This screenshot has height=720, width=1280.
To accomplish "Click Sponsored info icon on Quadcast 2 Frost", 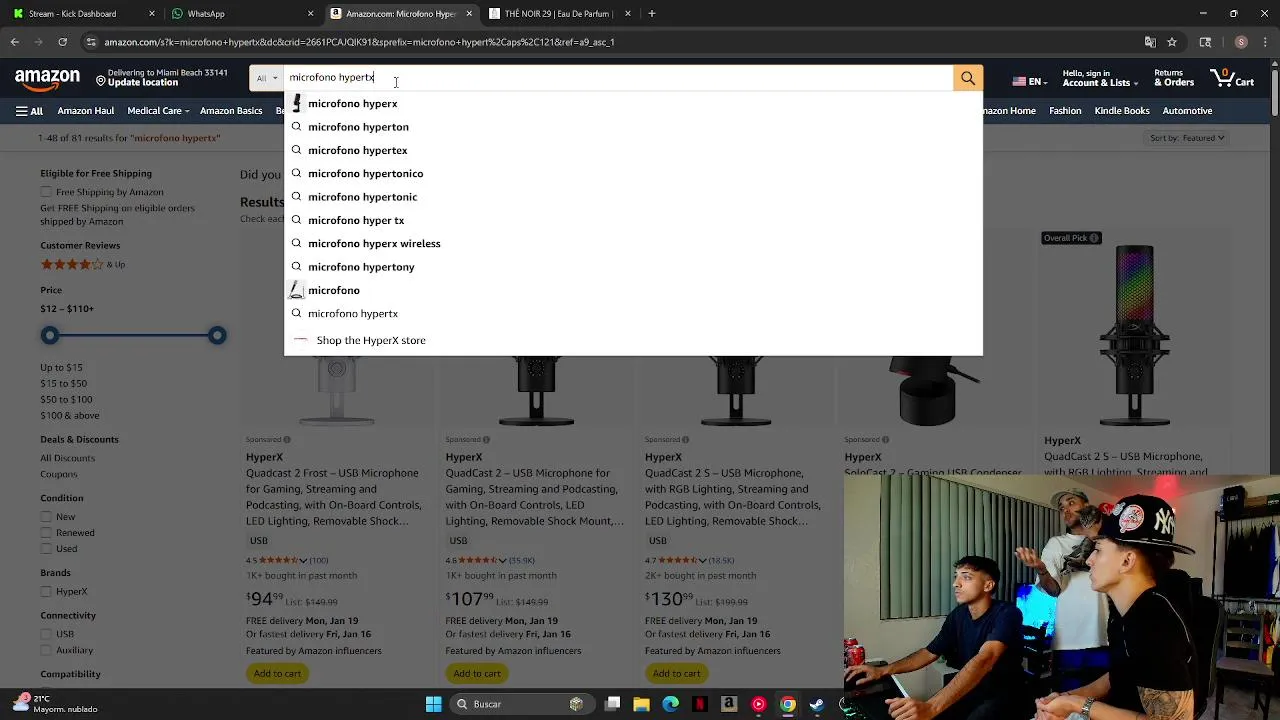I will [287, 439].
